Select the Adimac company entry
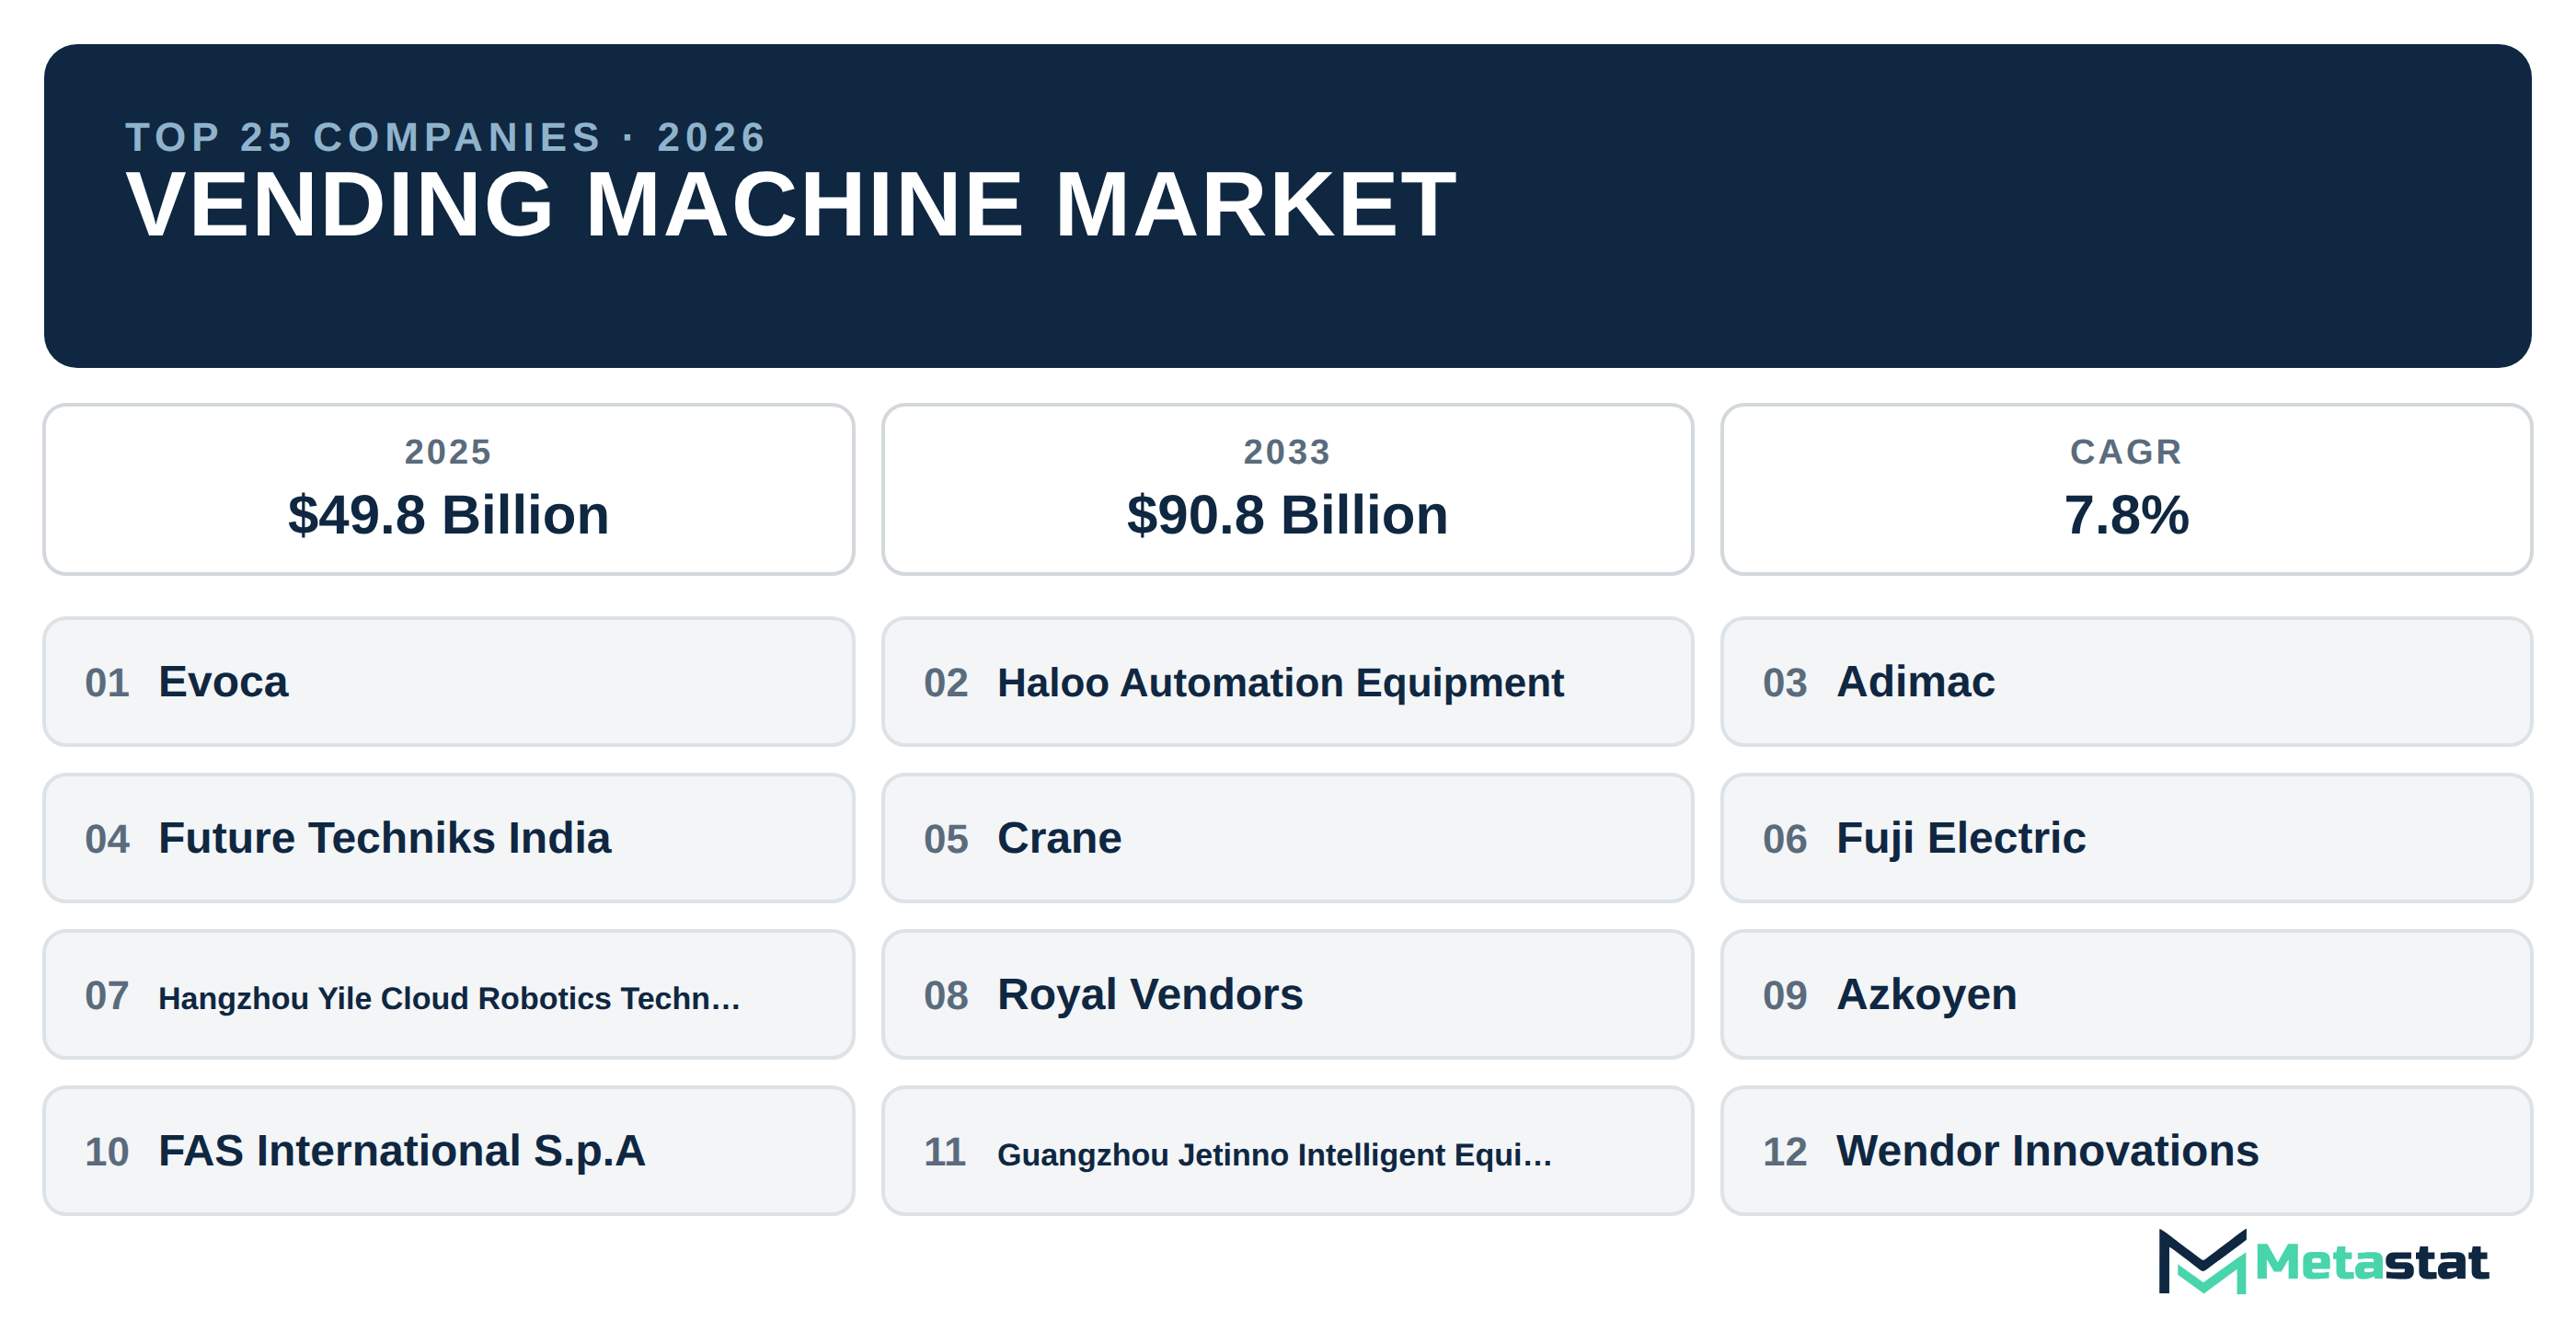Screen dimensions: 2576x1343 [x=2127, y=682]
